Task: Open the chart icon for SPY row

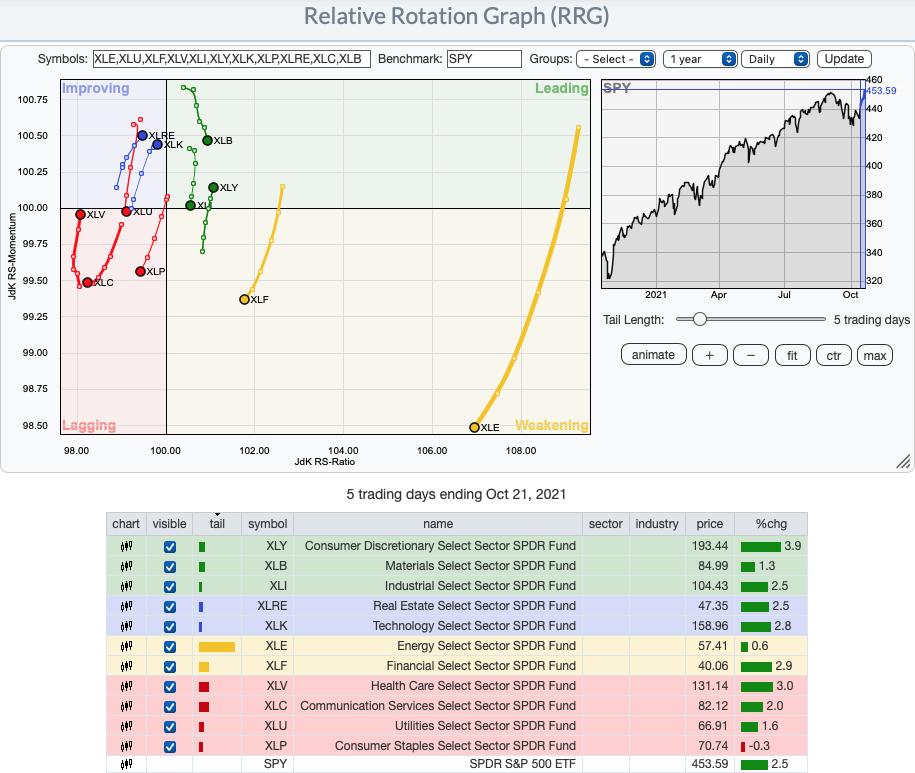Action: (x=126, y=764)
